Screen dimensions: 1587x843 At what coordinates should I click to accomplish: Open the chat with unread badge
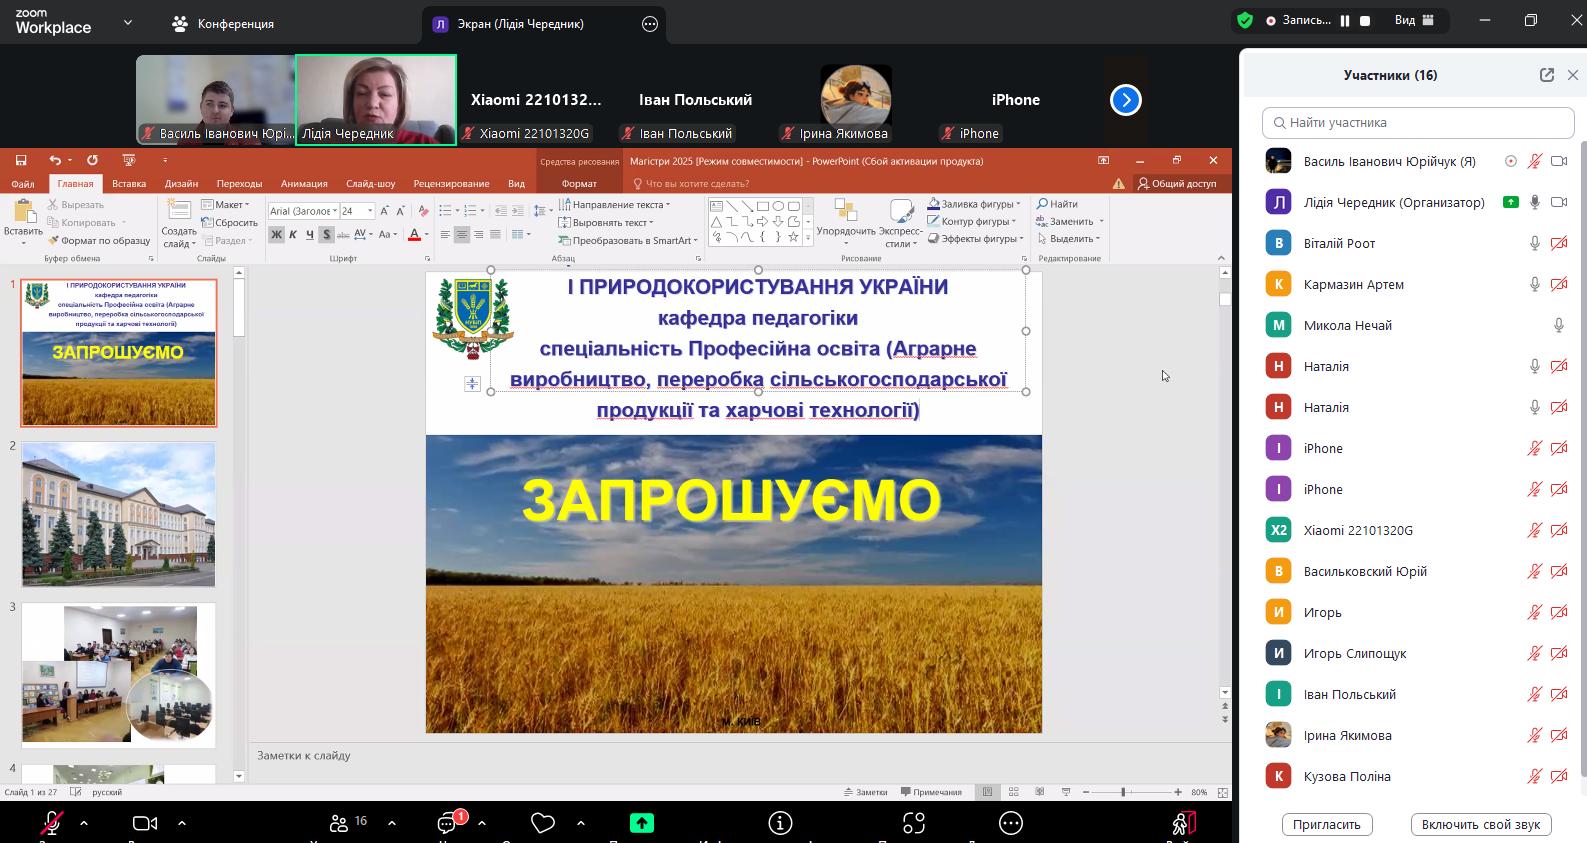[448, 823]
